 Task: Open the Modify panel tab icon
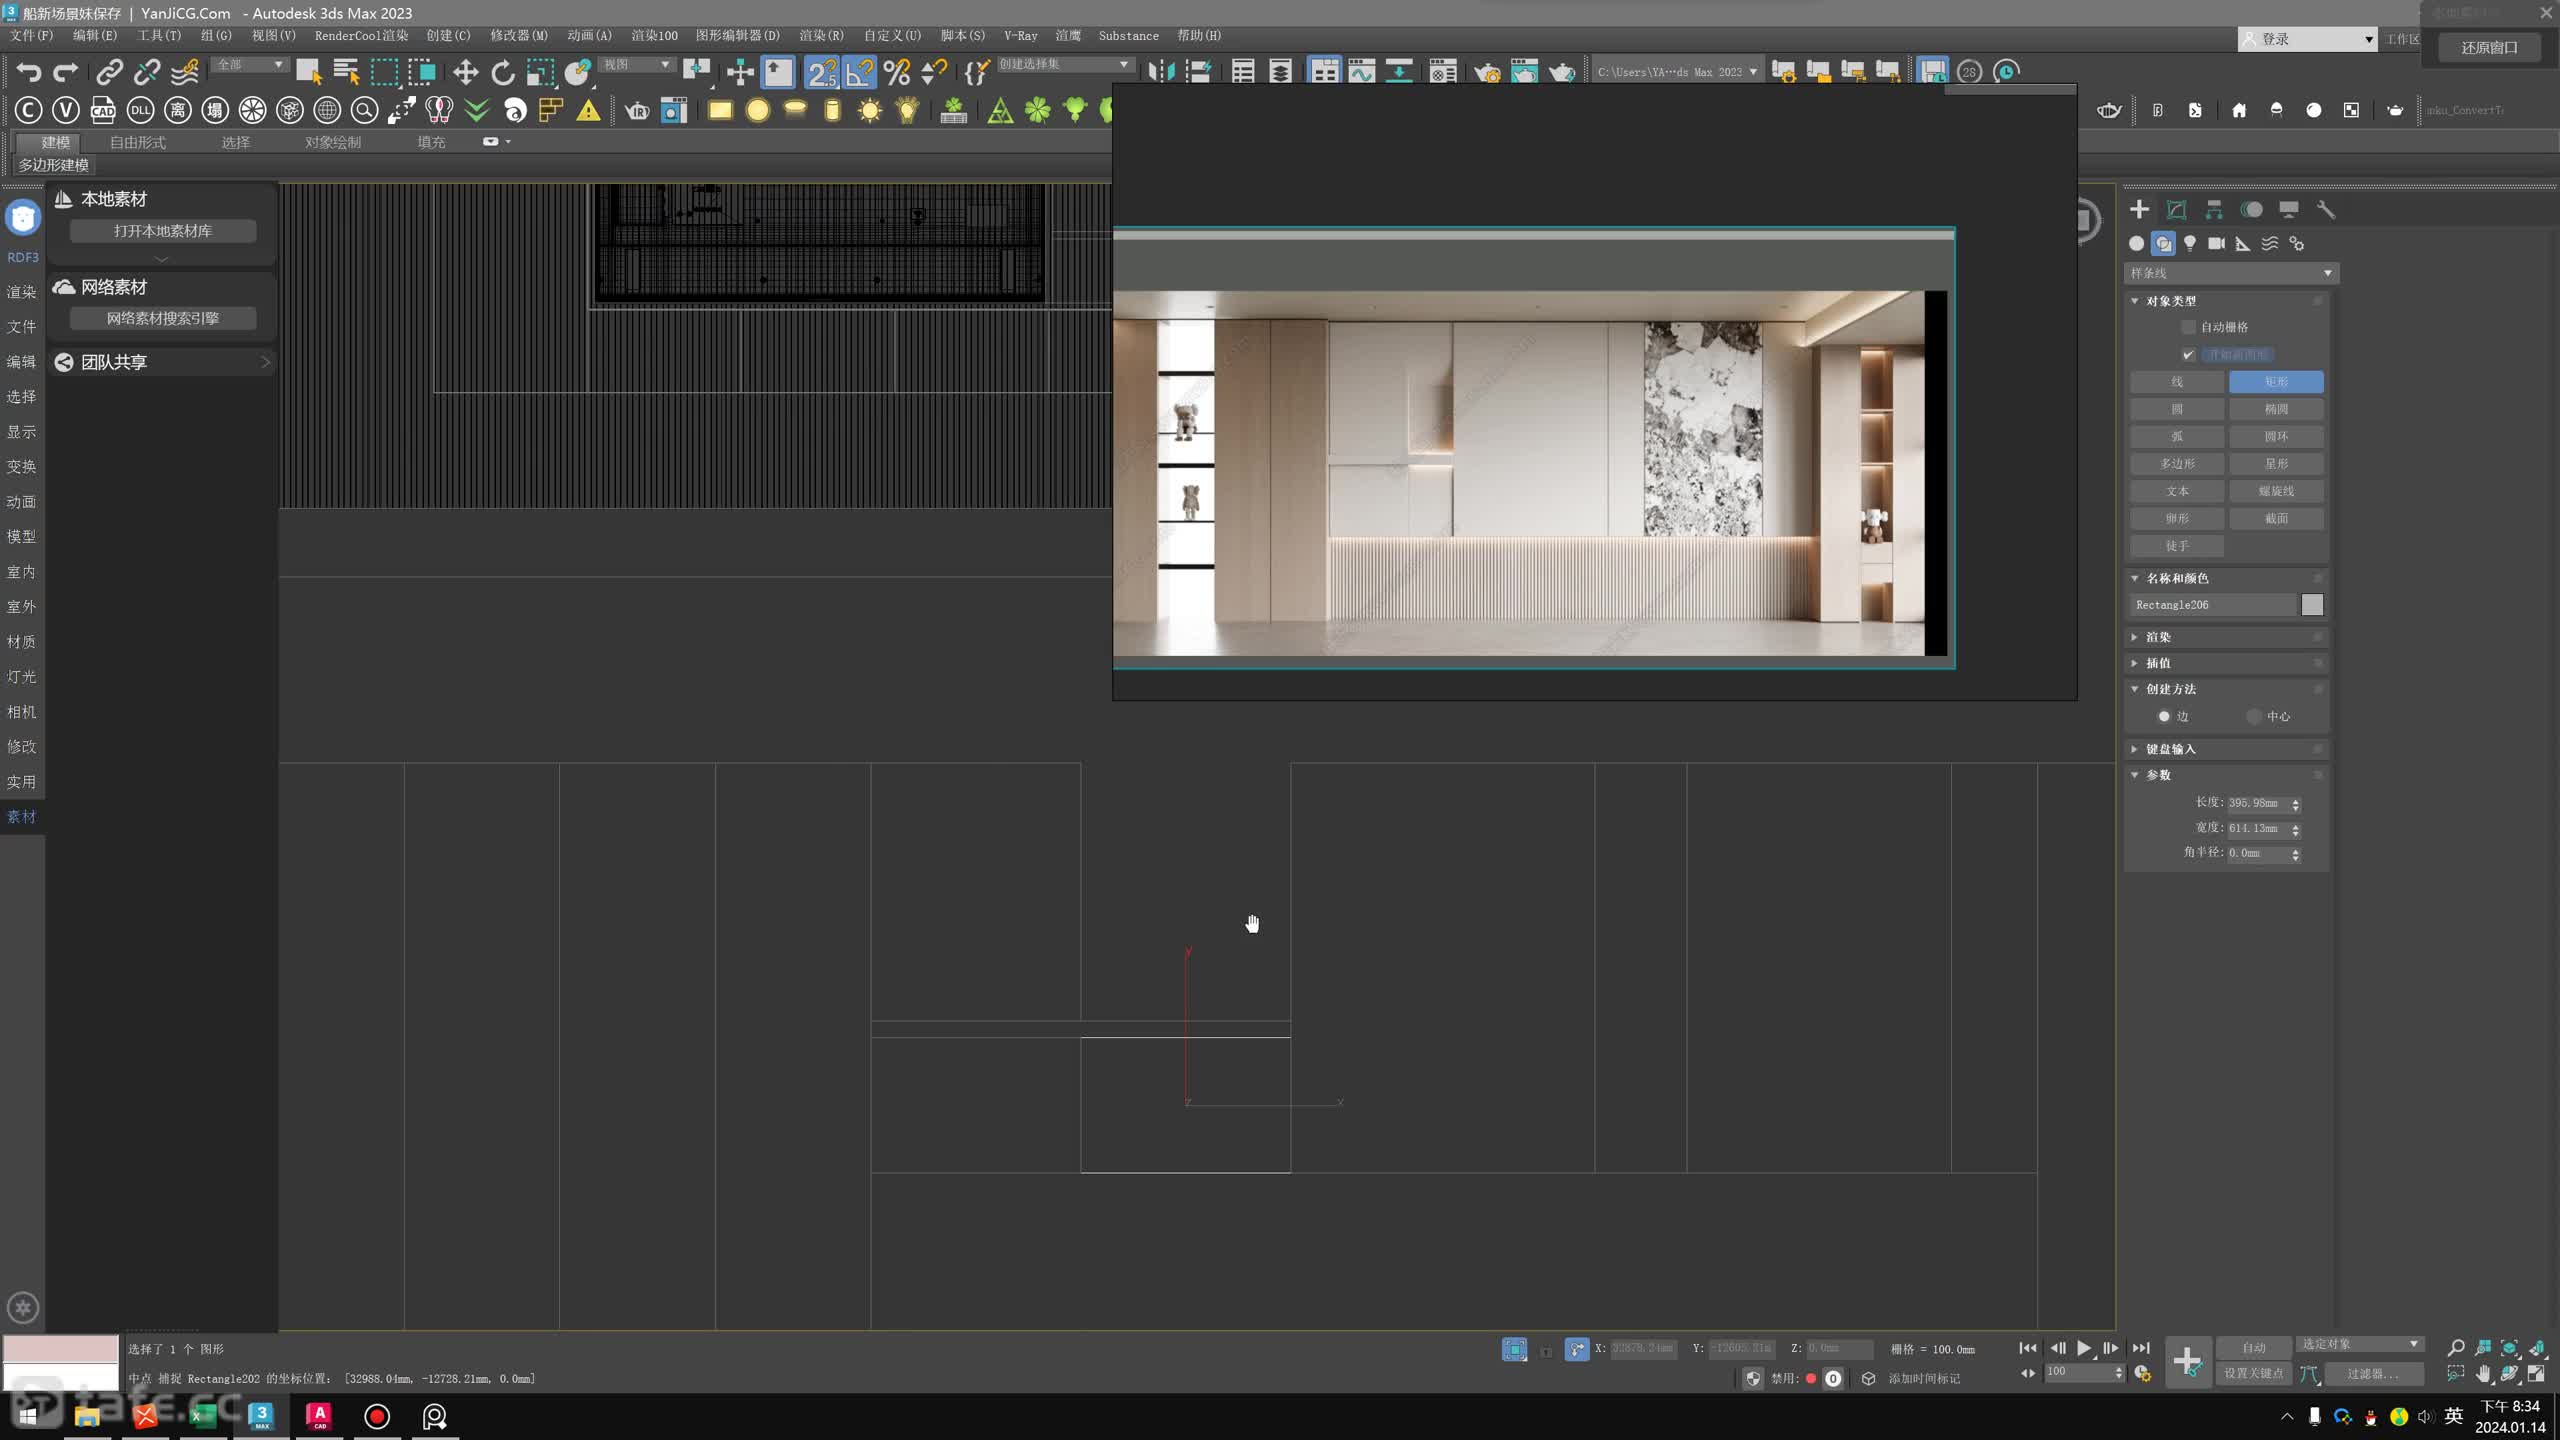pos(2176,209)
